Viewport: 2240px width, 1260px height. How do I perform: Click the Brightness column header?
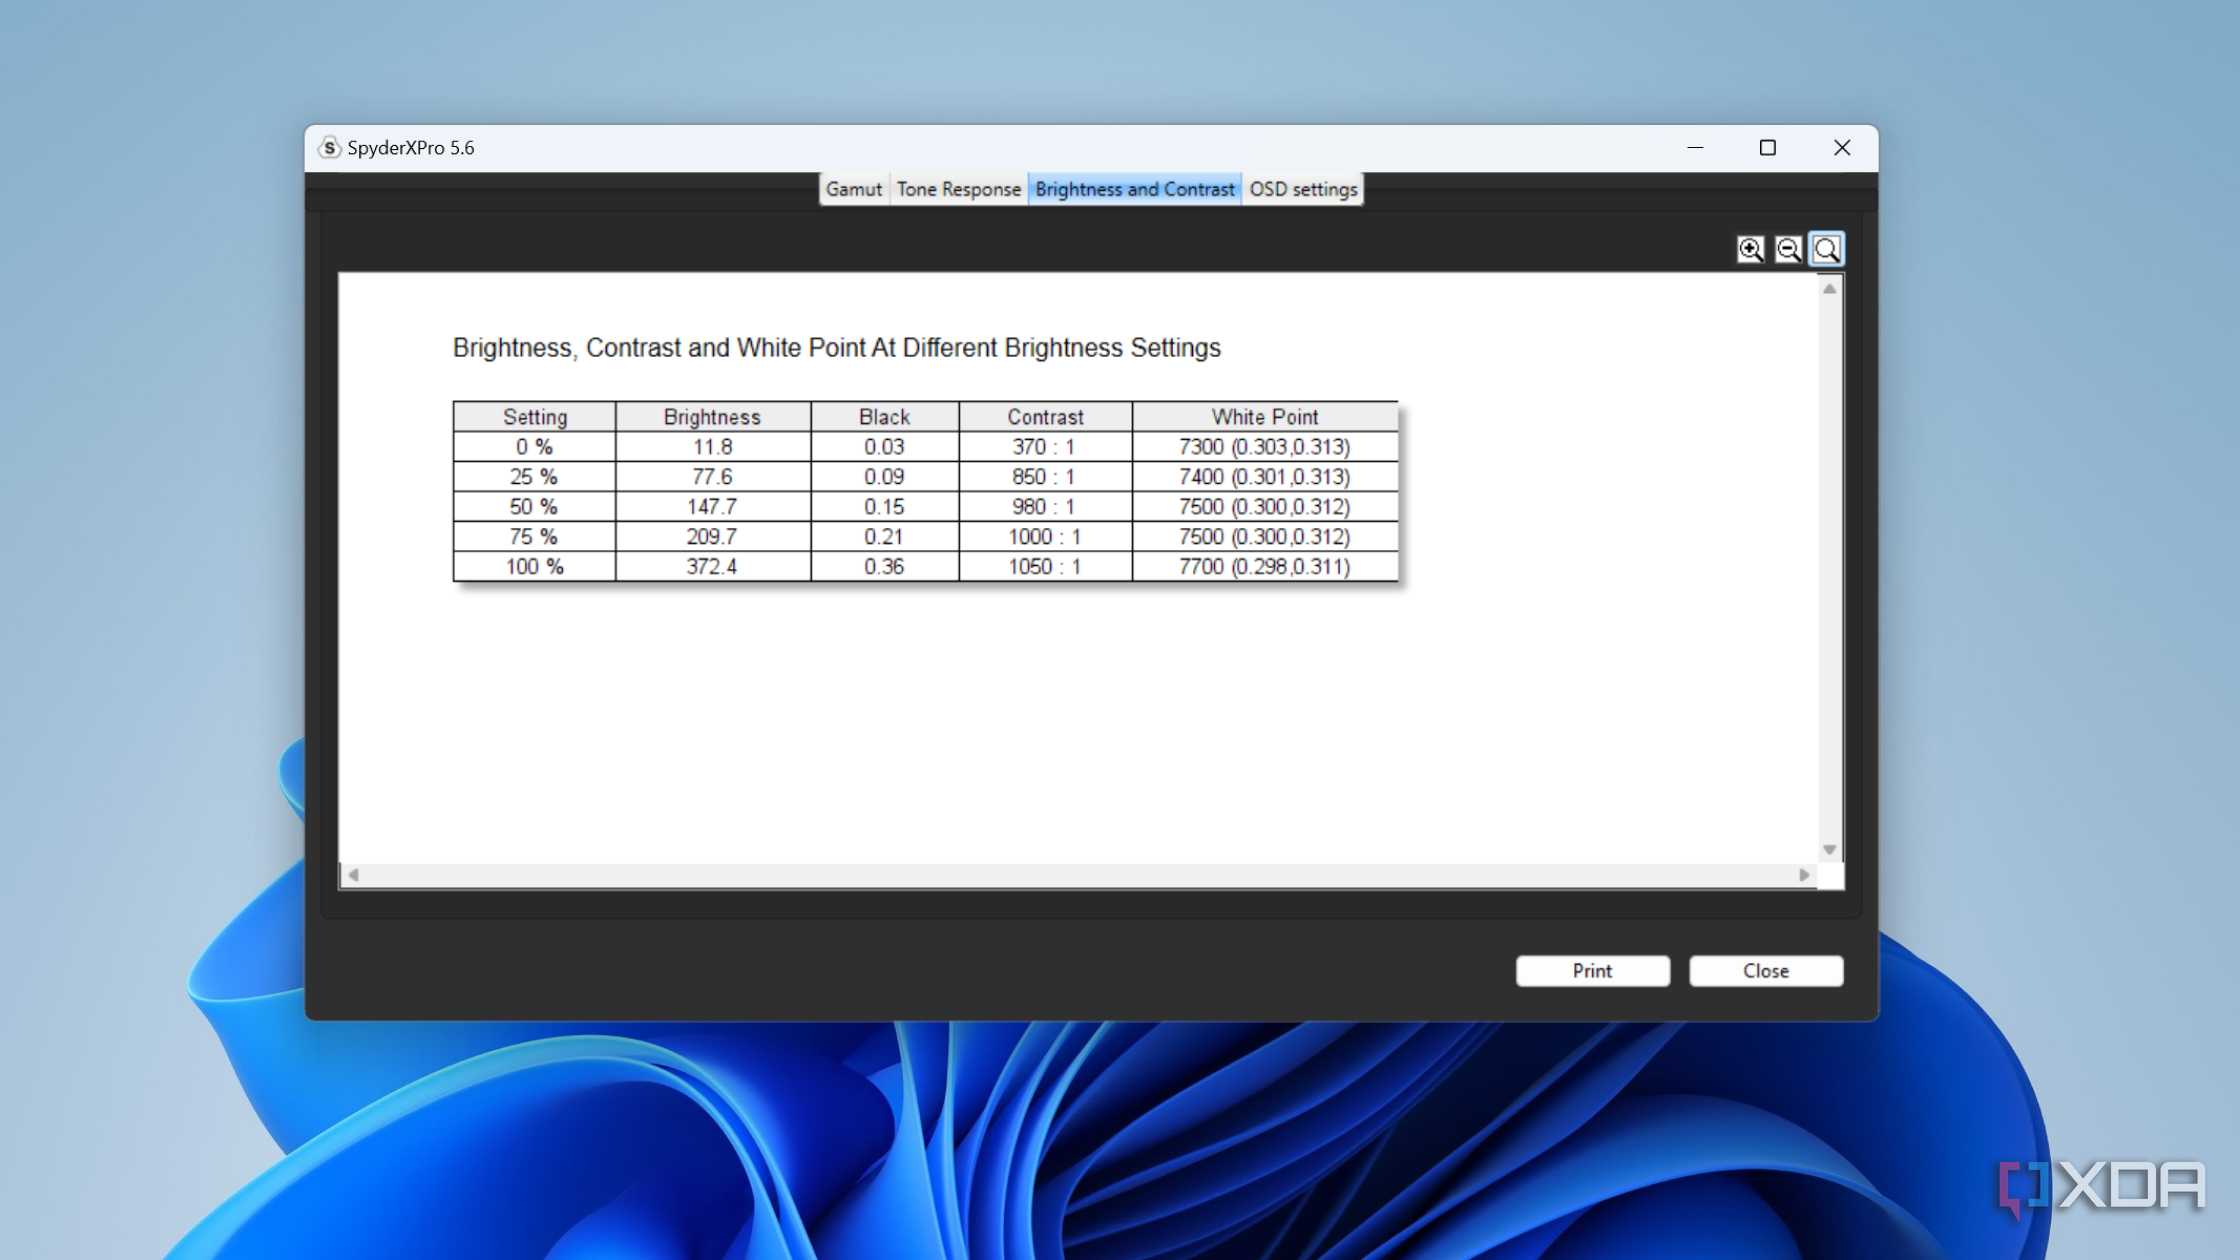[712, 417]
